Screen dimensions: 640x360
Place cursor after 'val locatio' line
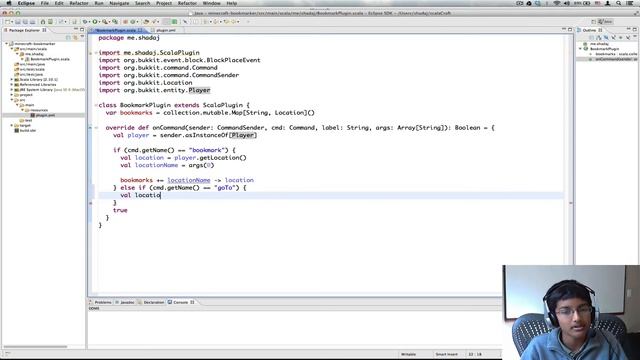pos(161,195)
